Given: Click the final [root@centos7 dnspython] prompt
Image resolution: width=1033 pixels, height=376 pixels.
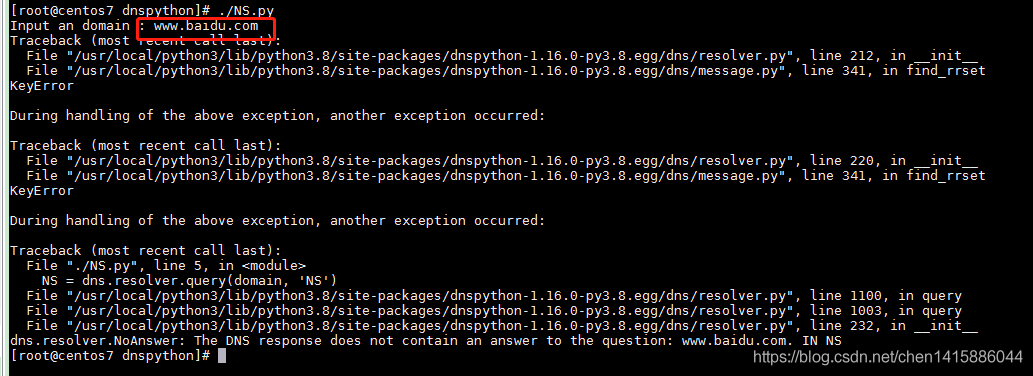Looking at the screenshot, I should [x=109, y=356].
